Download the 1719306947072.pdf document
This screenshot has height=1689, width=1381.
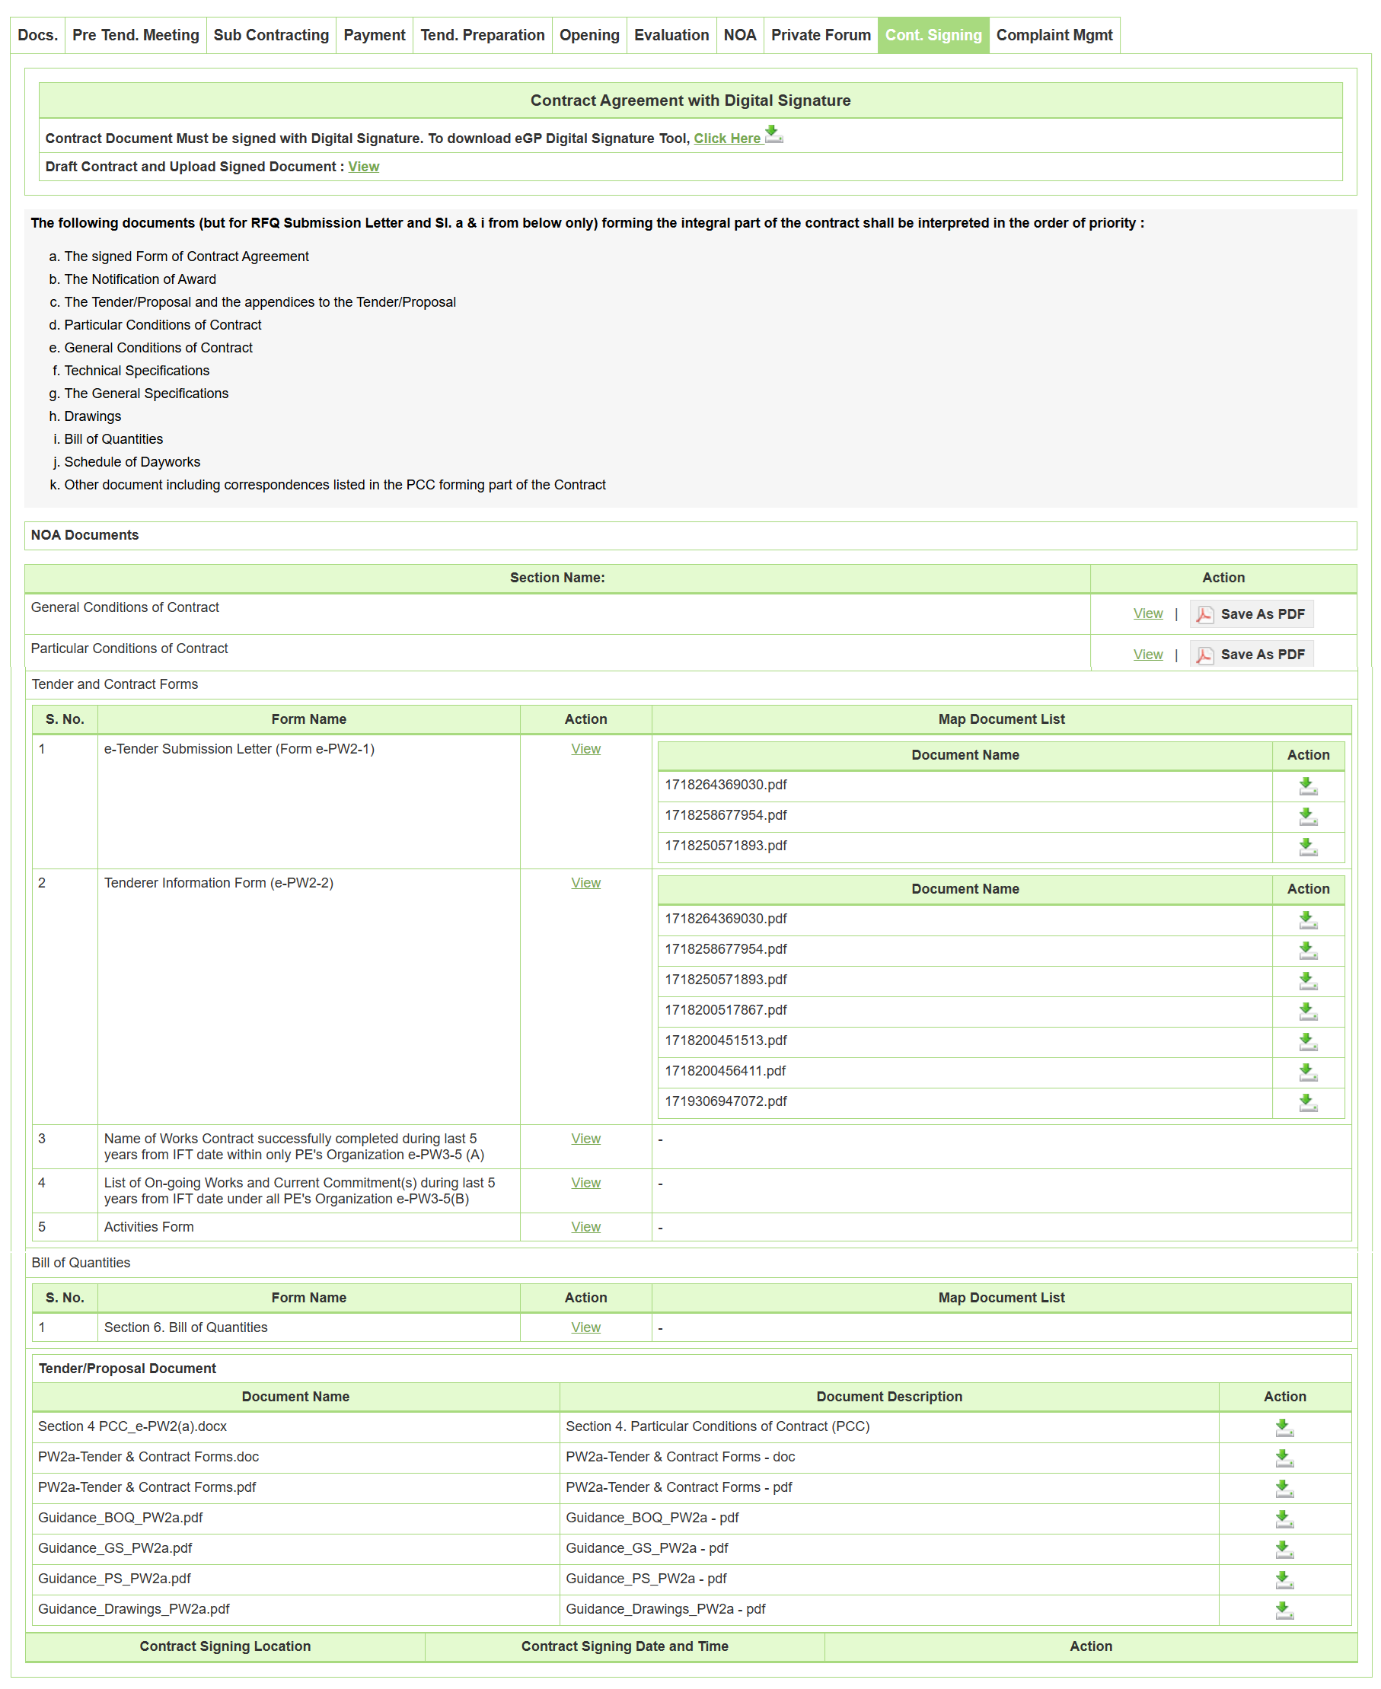pos(1308,1102)
